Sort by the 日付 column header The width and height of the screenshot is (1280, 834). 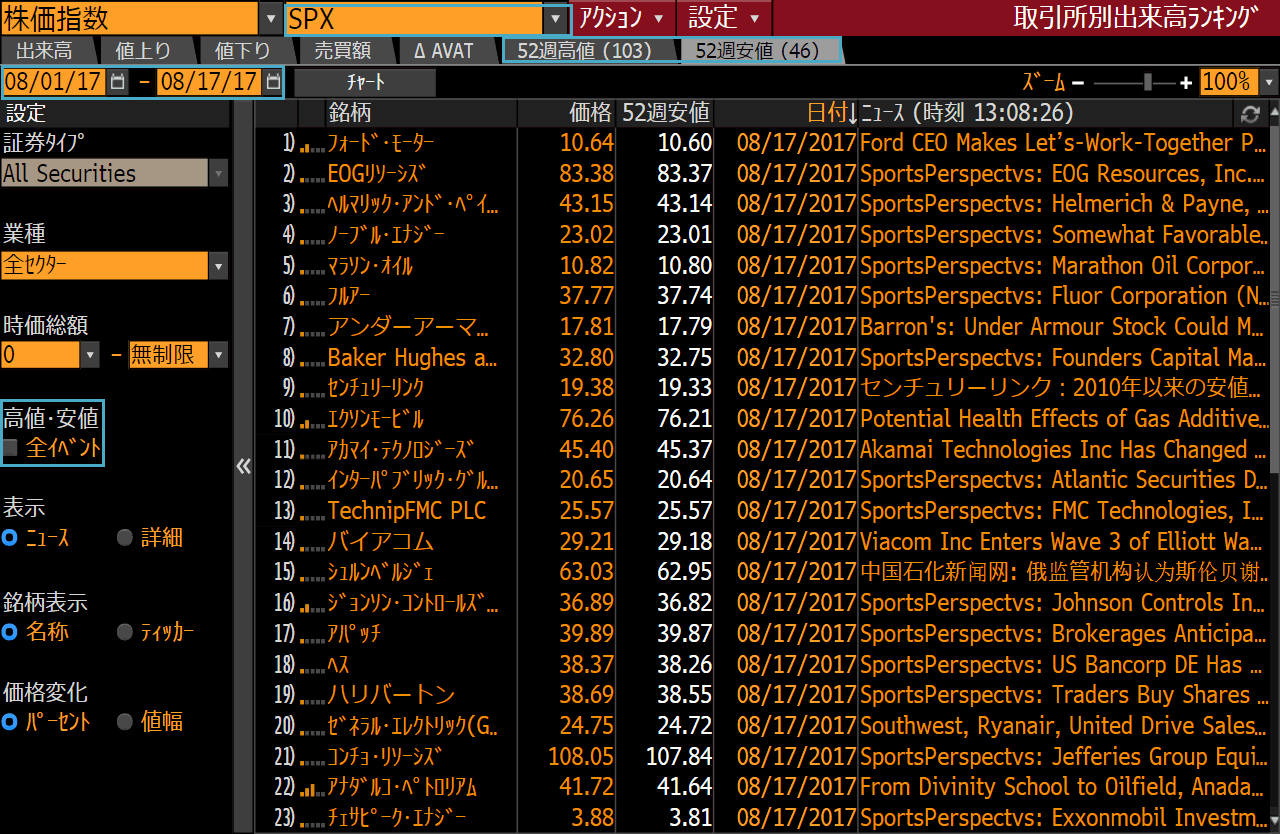tap(786, 114)
